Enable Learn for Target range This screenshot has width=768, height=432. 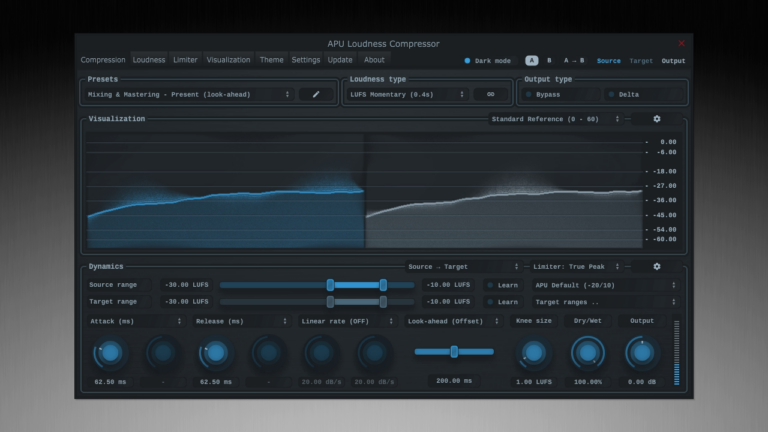tap(503, 302)
